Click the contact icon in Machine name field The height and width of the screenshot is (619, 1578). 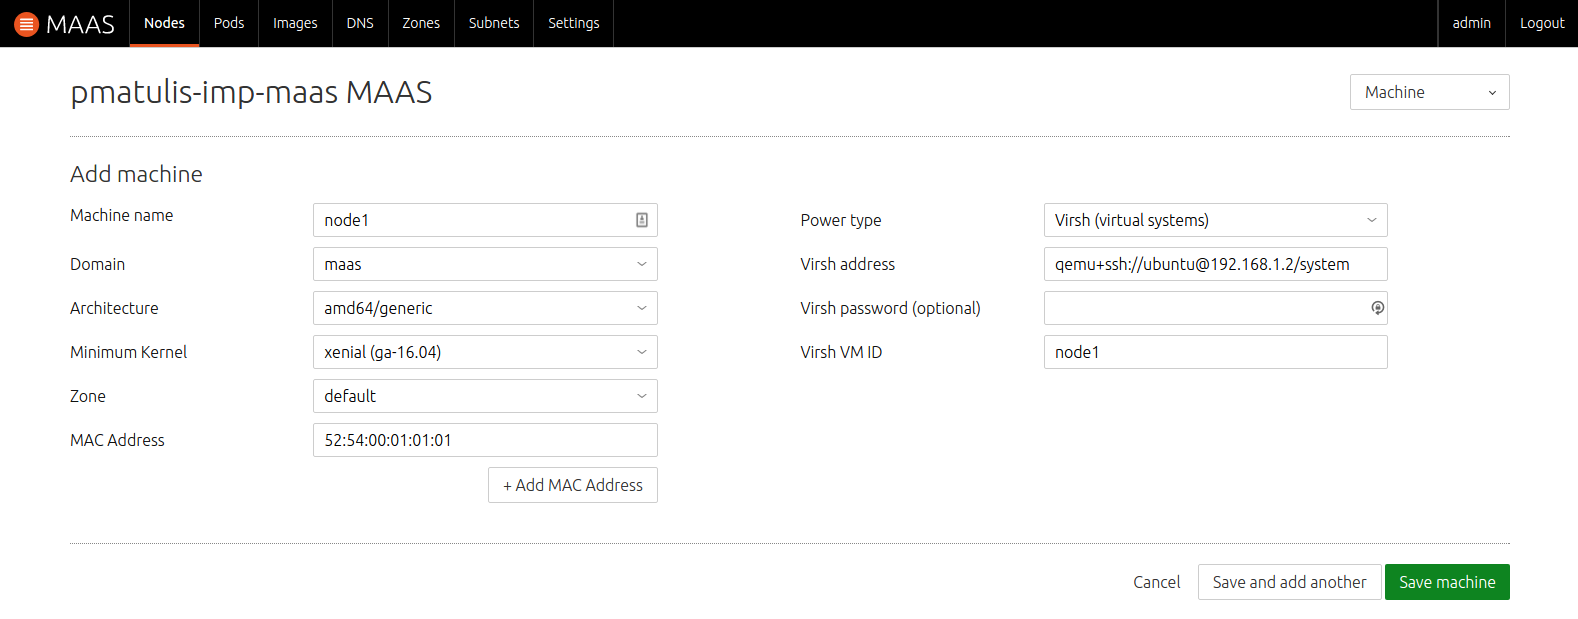(x=642, y=220)
